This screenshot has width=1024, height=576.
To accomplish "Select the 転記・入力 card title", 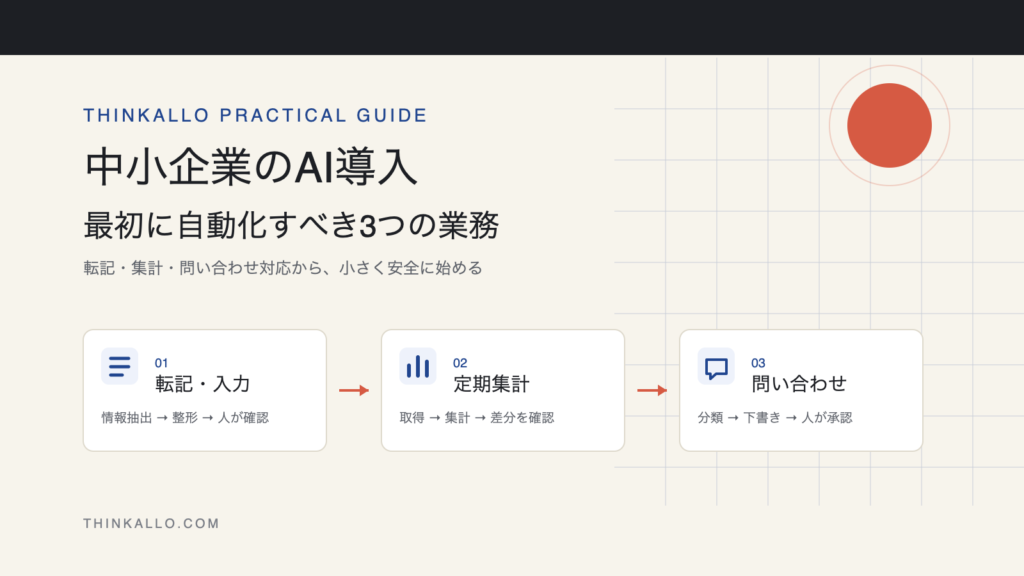I will pos(202,384).
